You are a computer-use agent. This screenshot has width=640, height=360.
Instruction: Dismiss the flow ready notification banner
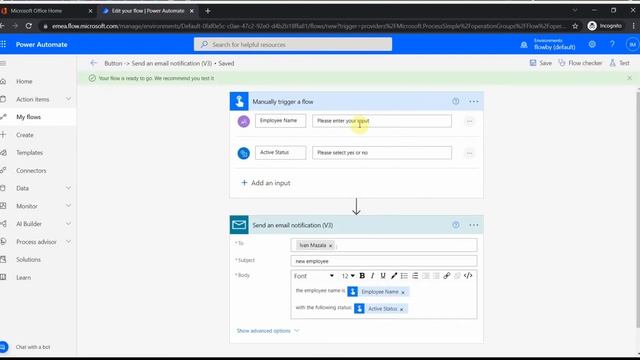click(629, 78)
